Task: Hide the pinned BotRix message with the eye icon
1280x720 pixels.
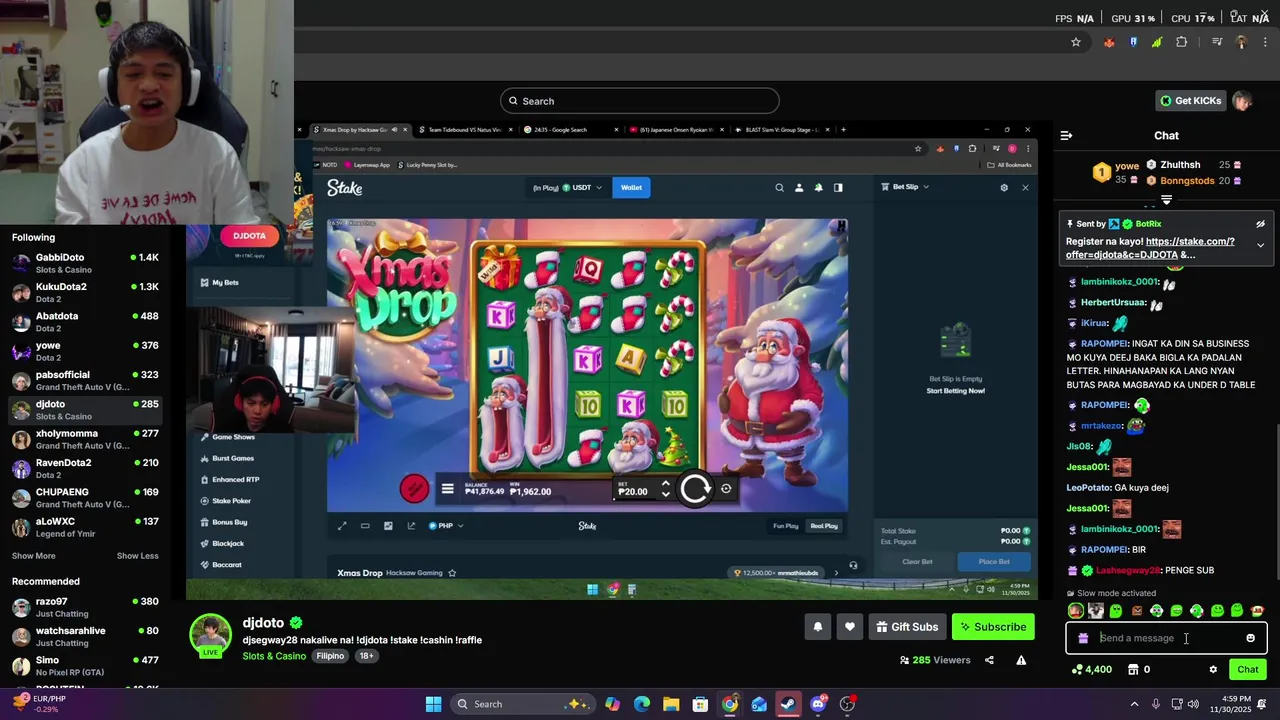Action: coord(1260,224)
